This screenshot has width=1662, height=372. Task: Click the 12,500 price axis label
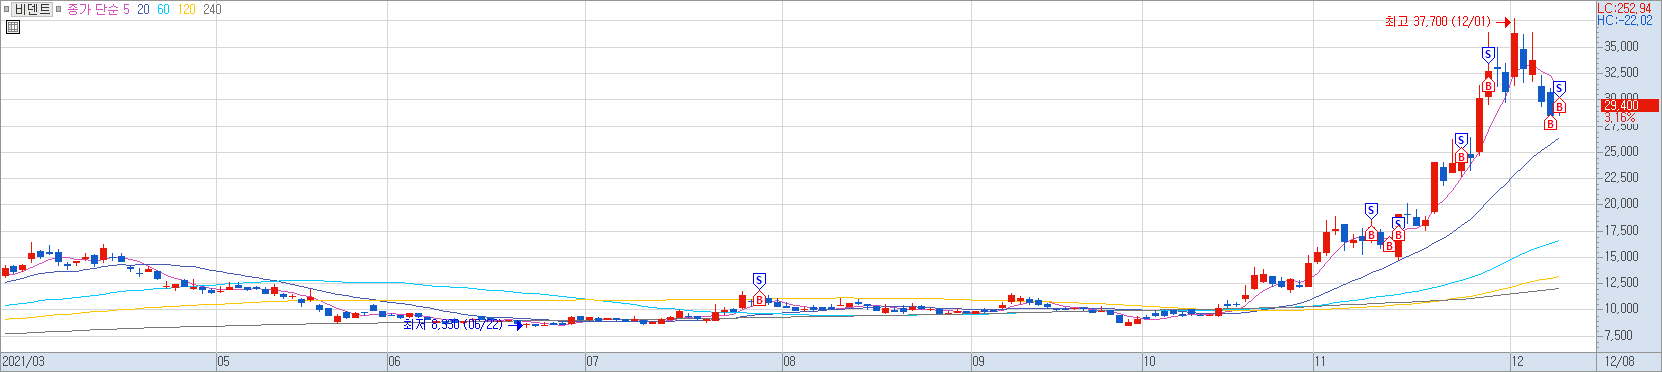[x=1620, y=282]
